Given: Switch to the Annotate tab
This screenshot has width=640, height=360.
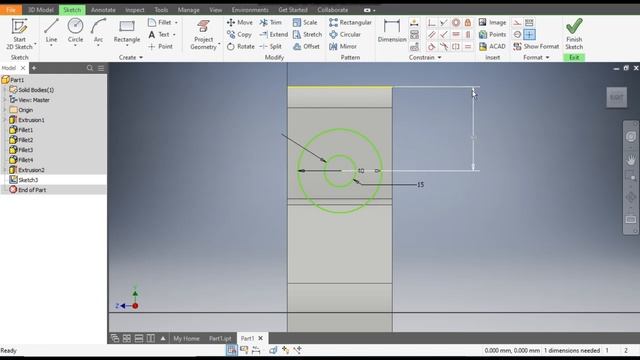Looking at the screenshot, I should click(103, 10).
